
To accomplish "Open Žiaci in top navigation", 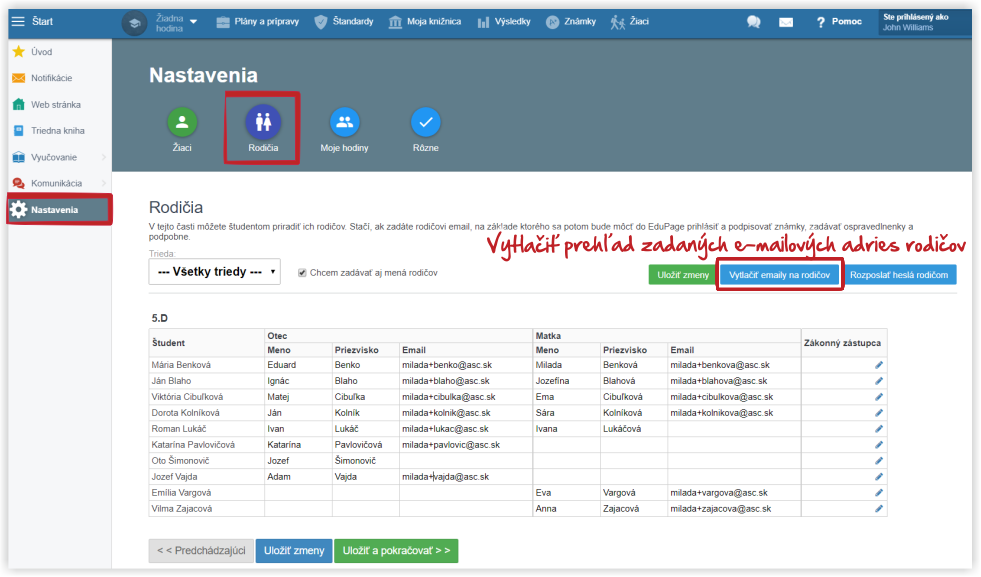I will [x=630, y=22].
